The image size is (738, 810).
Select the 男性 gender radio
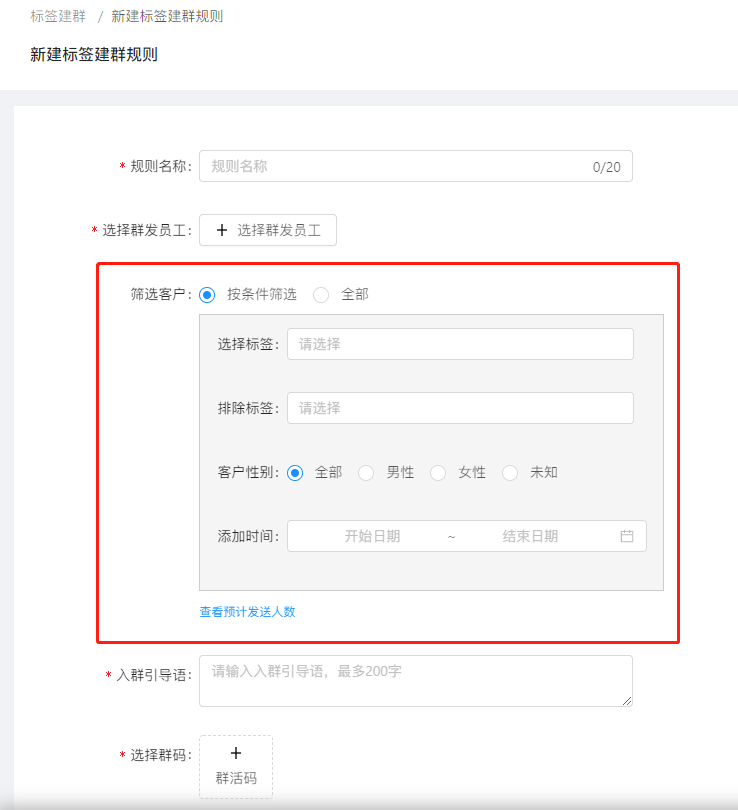366,473
